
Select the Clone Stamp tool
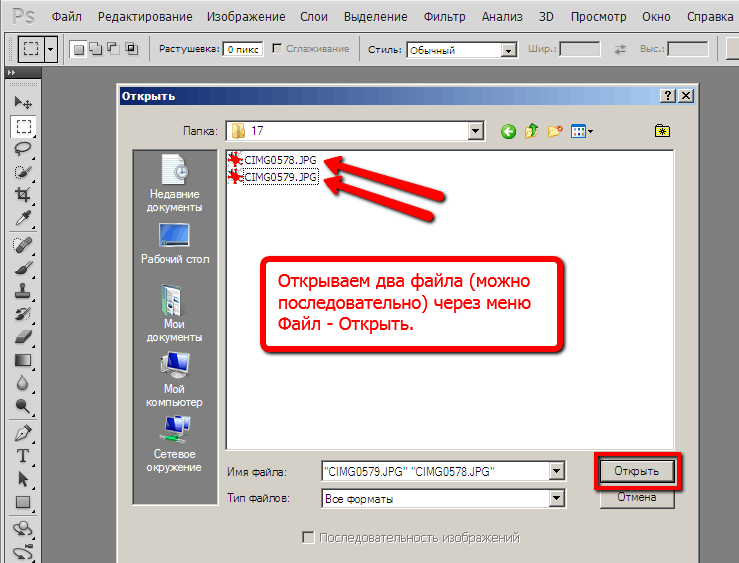tap(23, 291)
